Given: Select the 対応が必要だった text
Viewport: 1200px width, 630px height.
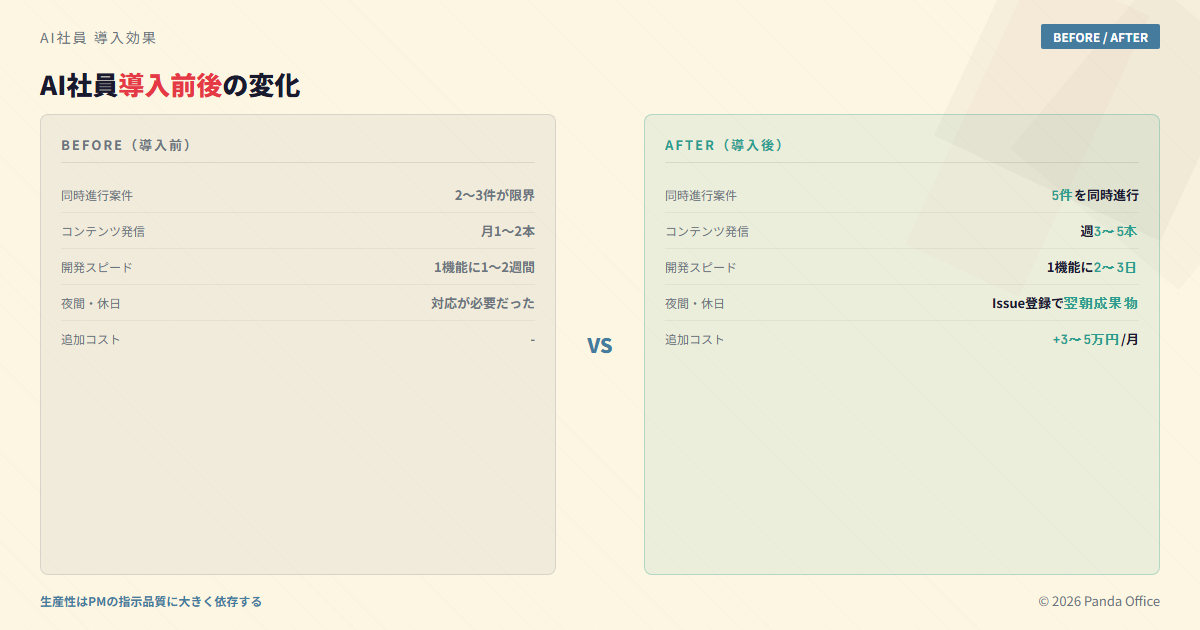Looking at the screenshot, I should (482, 303).
